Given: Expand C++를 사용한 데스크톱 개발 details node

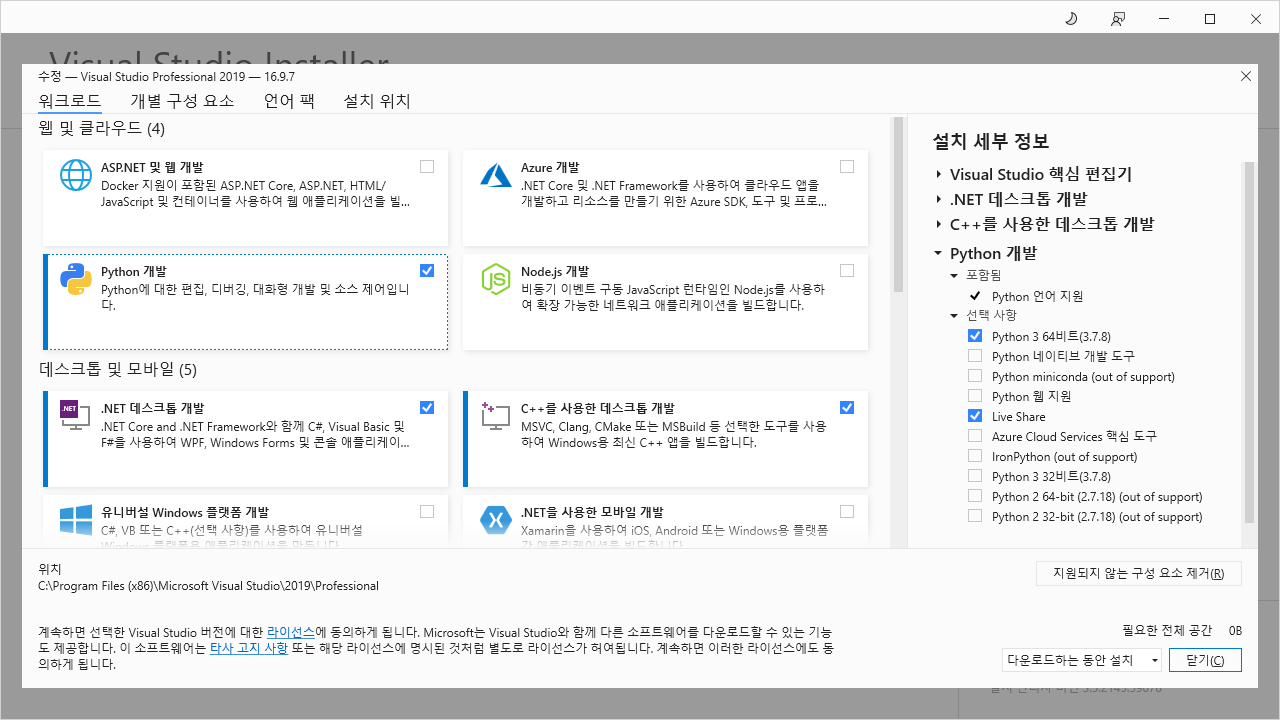Looking at the screenshot, I should pyautogui.click(x=939, y=225).
